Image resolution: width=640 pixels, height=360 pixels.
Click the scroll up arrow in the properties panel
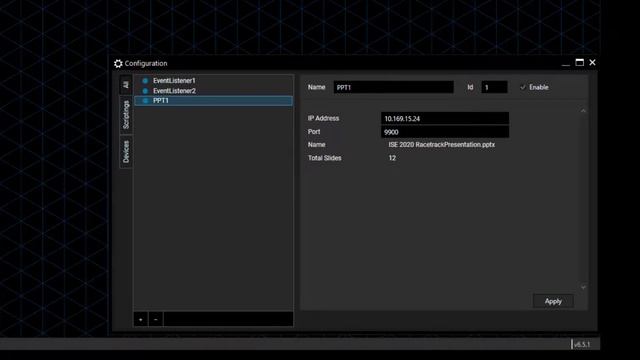[583, 111]
